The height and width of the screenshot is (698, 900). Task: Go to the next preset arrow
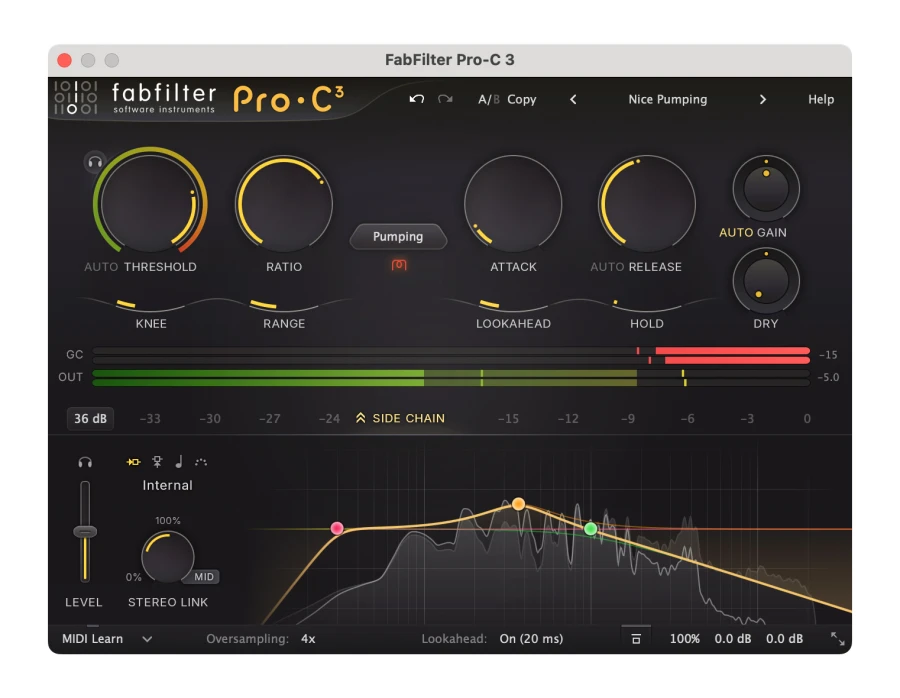pos(762,99)
